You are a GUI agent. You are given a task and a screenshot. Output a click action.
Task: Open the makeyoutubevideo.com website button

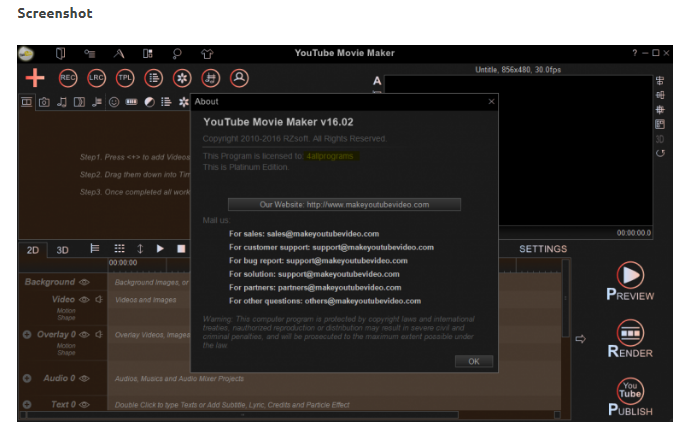pos(344,205)
